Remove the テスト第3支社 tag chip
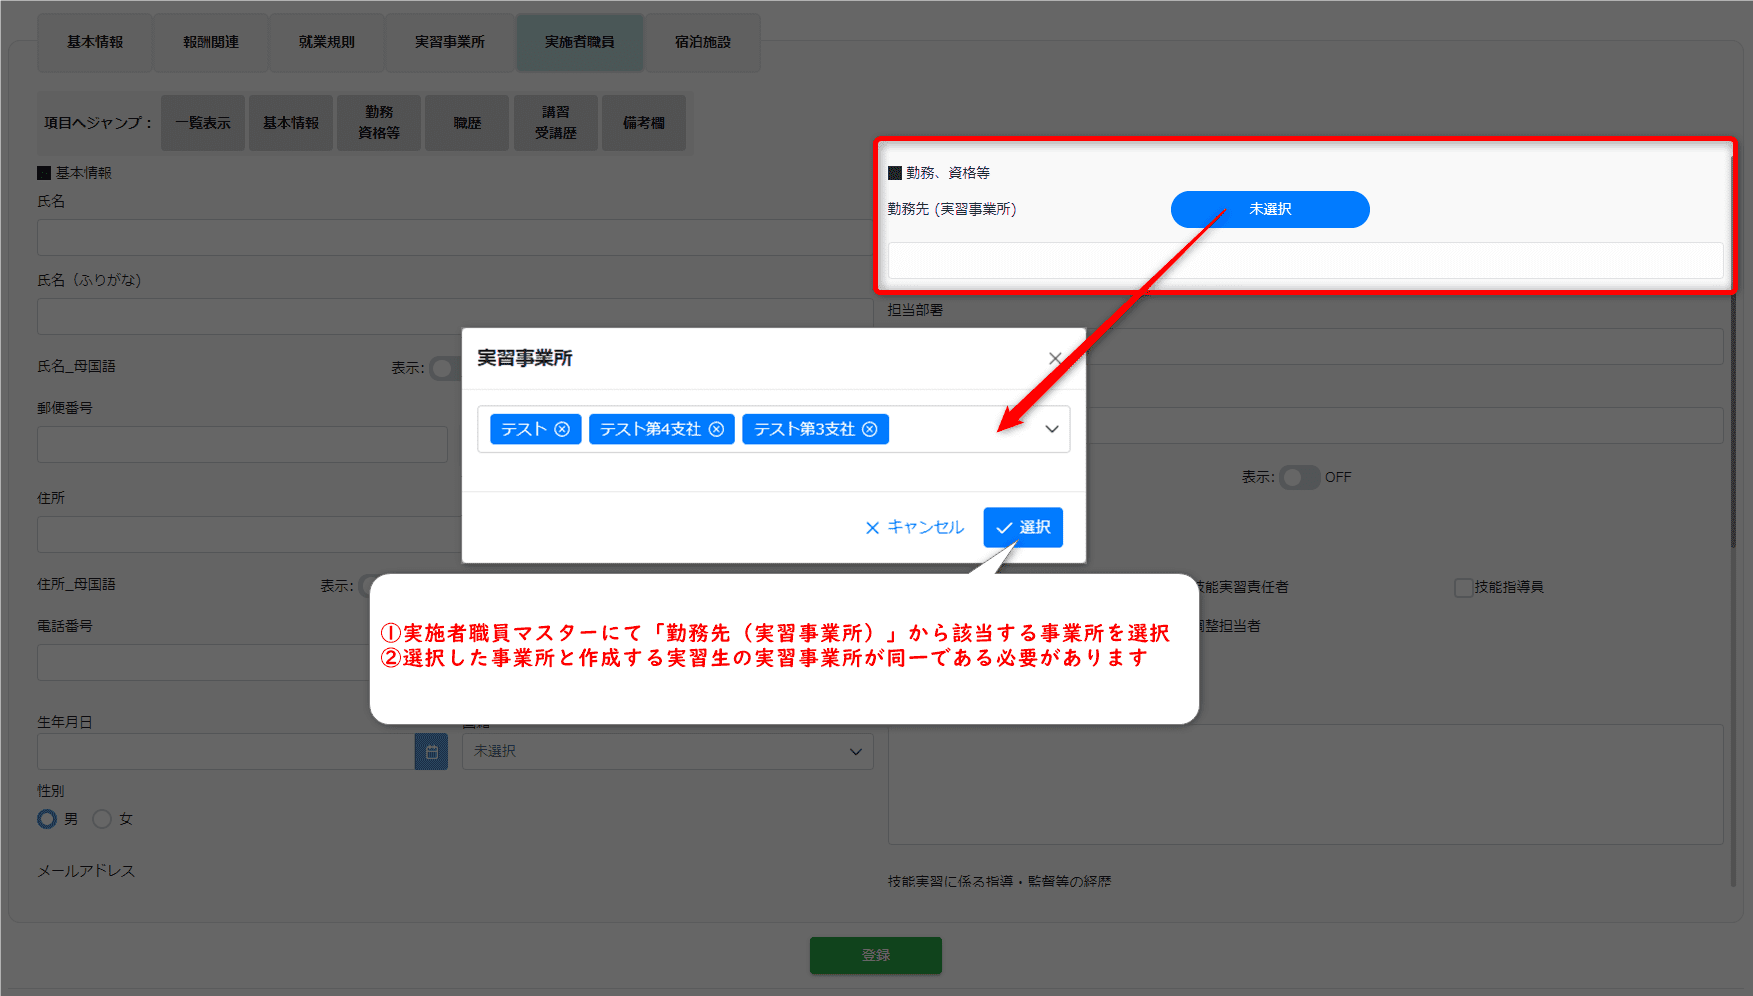This screenshot has width=1753, height=996. click(870, 430)
